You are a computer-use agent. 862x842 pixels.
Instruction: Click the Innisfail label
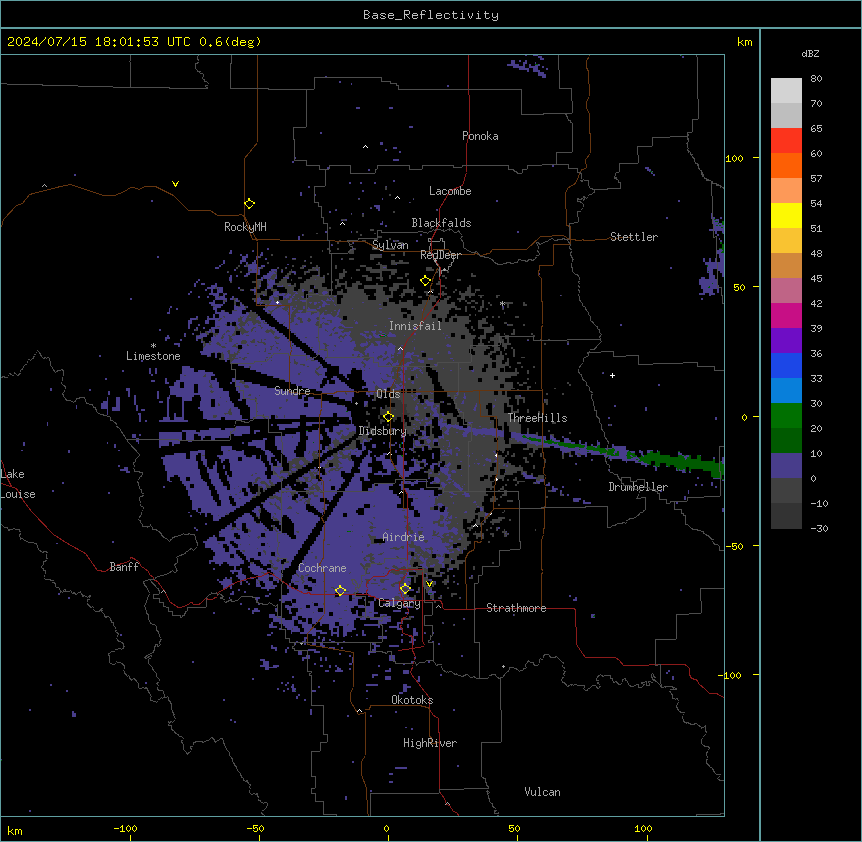(x=415, y=326)
